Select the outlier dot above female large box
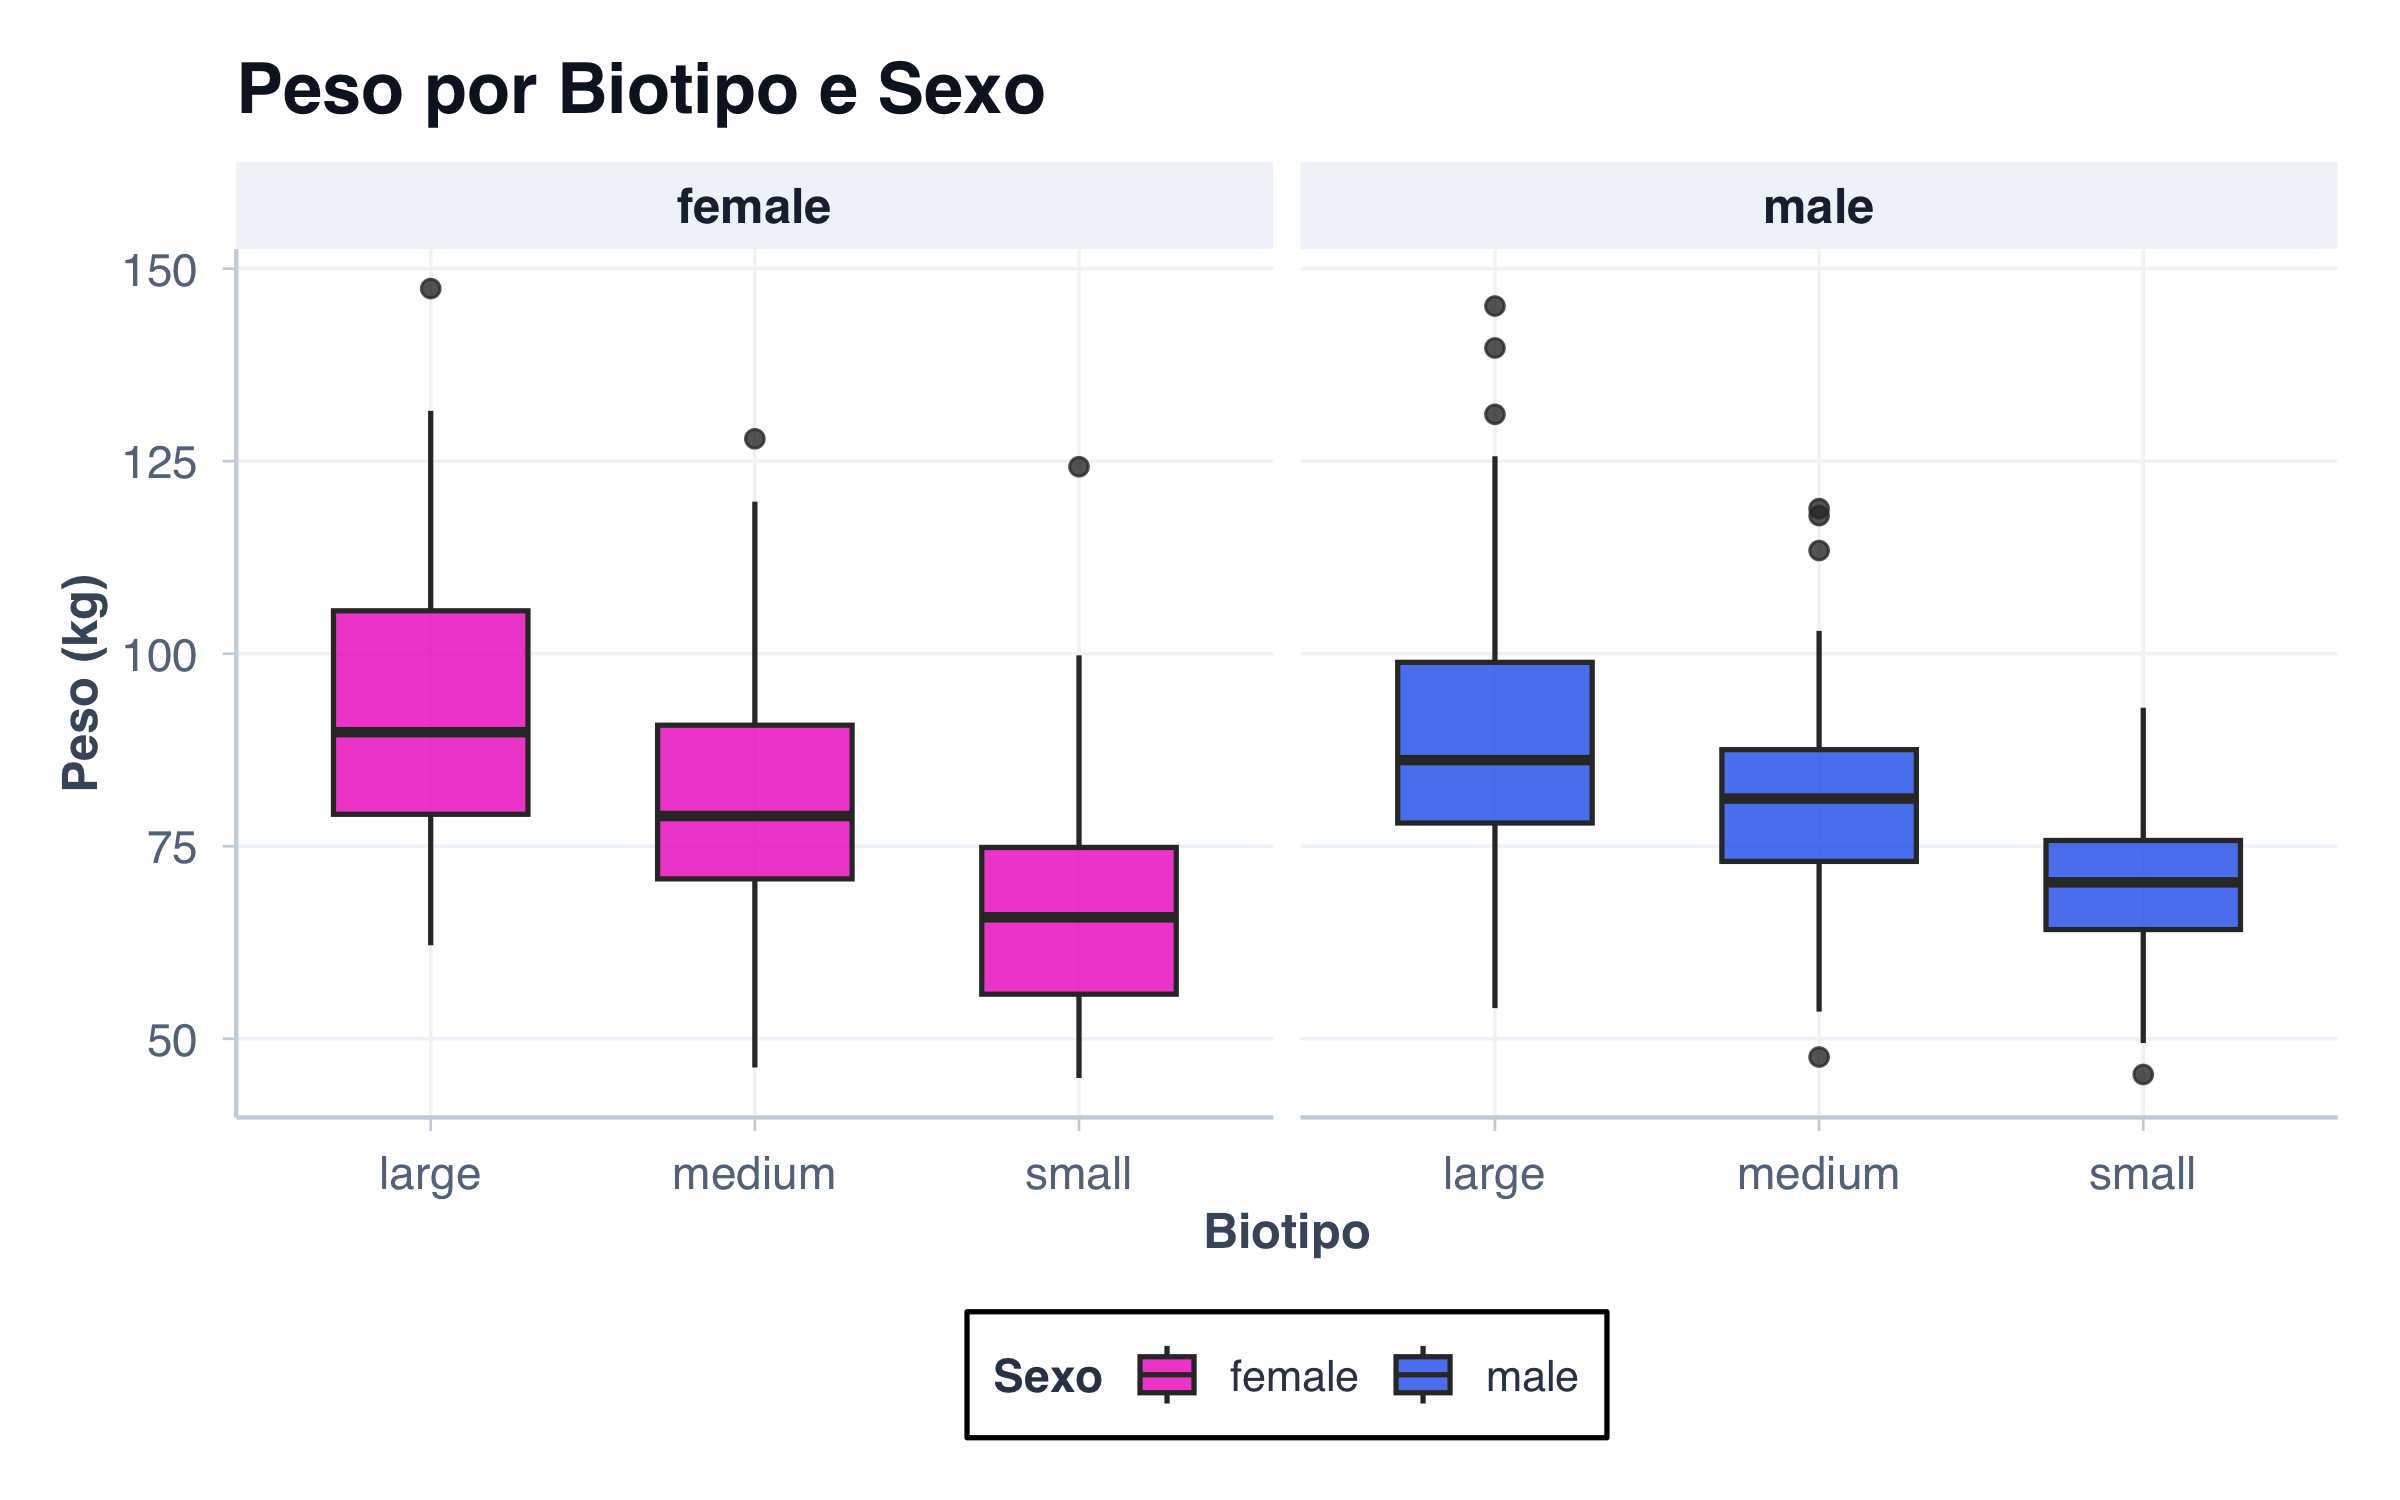The width and height of the screenshot is (2400, 1500). [x=431, y=289]
